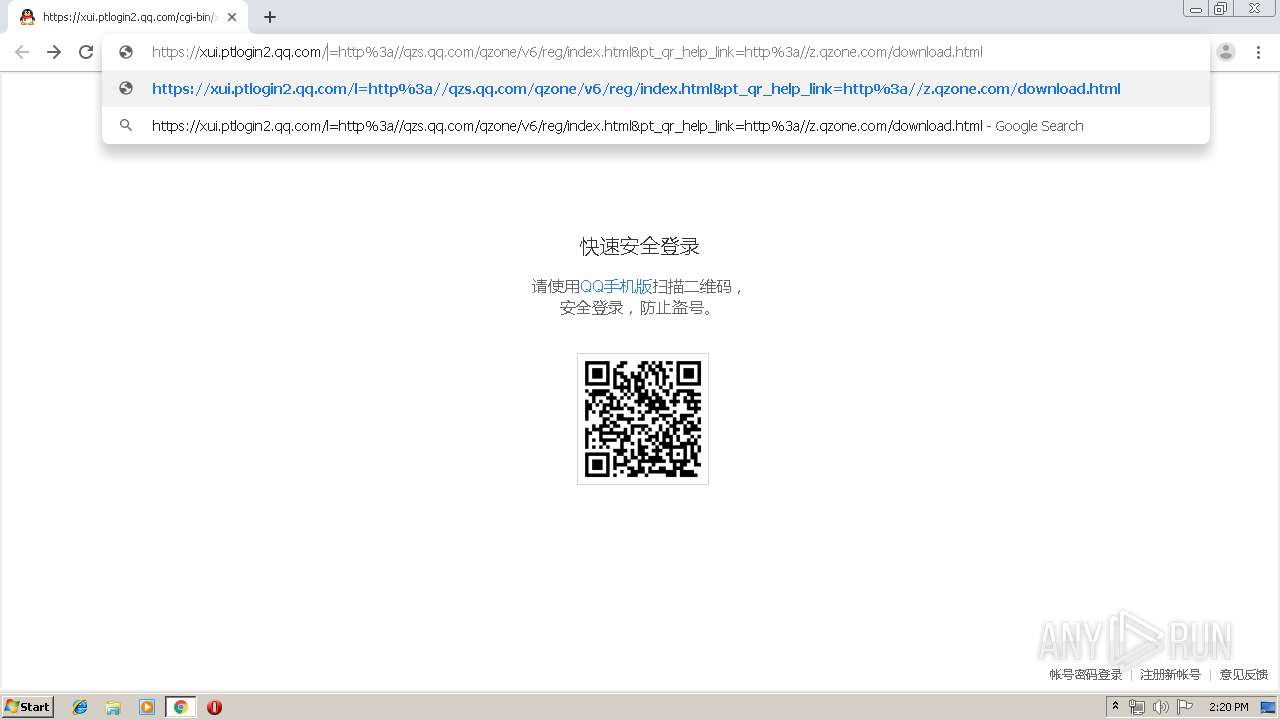Choose the blue URL autocomplete suggestion
This screenshot has width=1280, height=720.
coord(656,89)
